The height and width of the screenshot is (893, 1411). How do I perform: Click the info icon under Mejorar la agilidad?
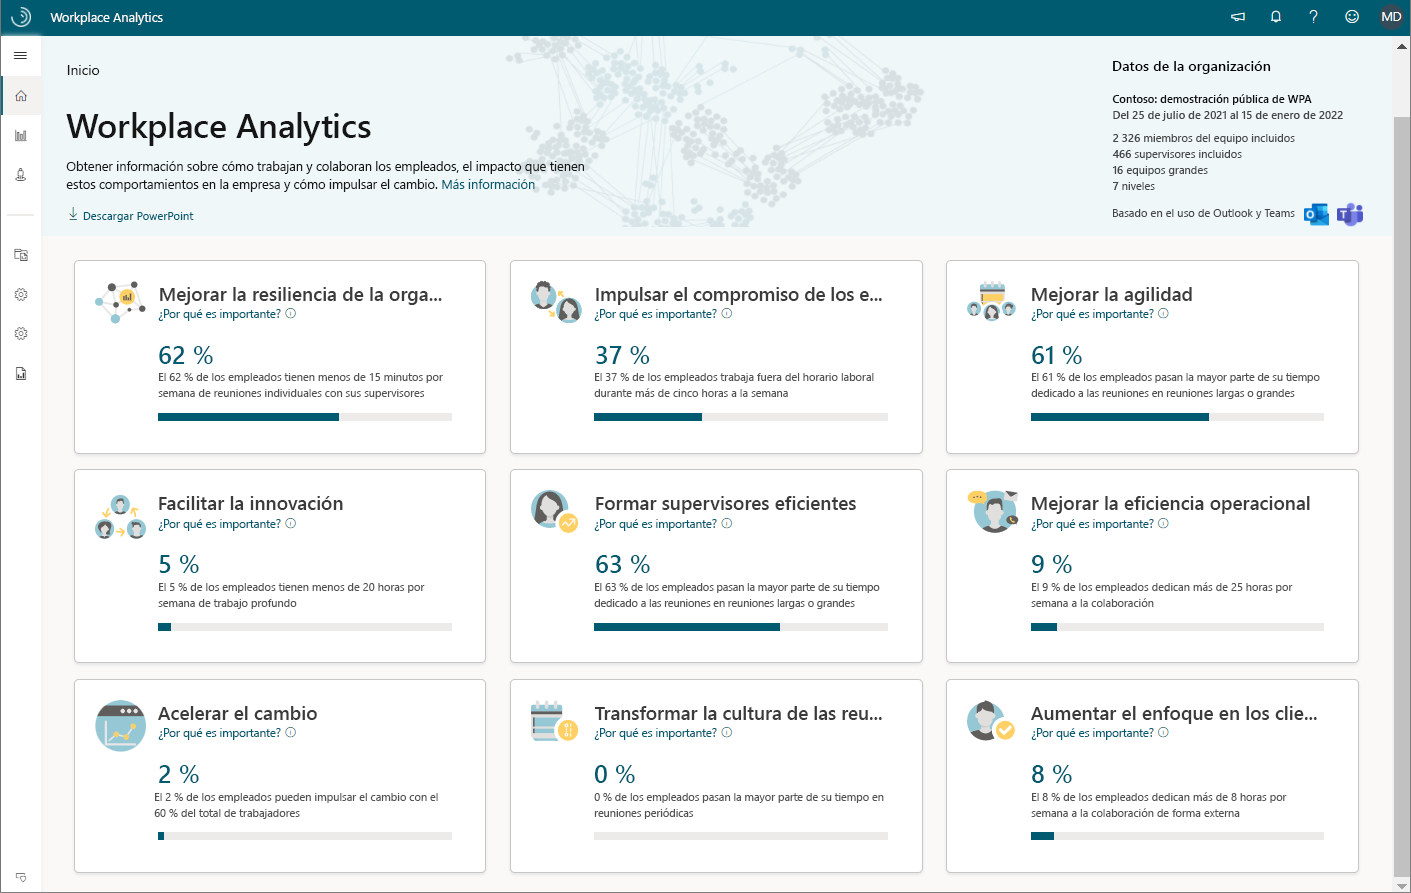(1163, 314)
